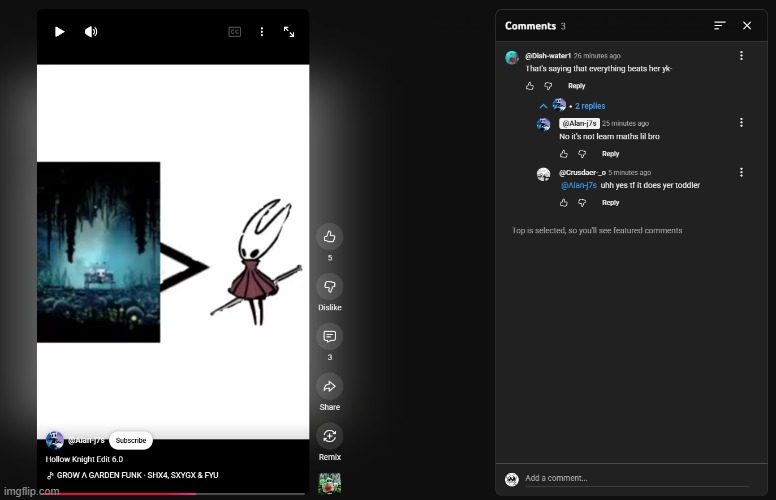This screenshot has width=776, height=500.
Task: Toggle closed captions on the video
Action: 235,32
